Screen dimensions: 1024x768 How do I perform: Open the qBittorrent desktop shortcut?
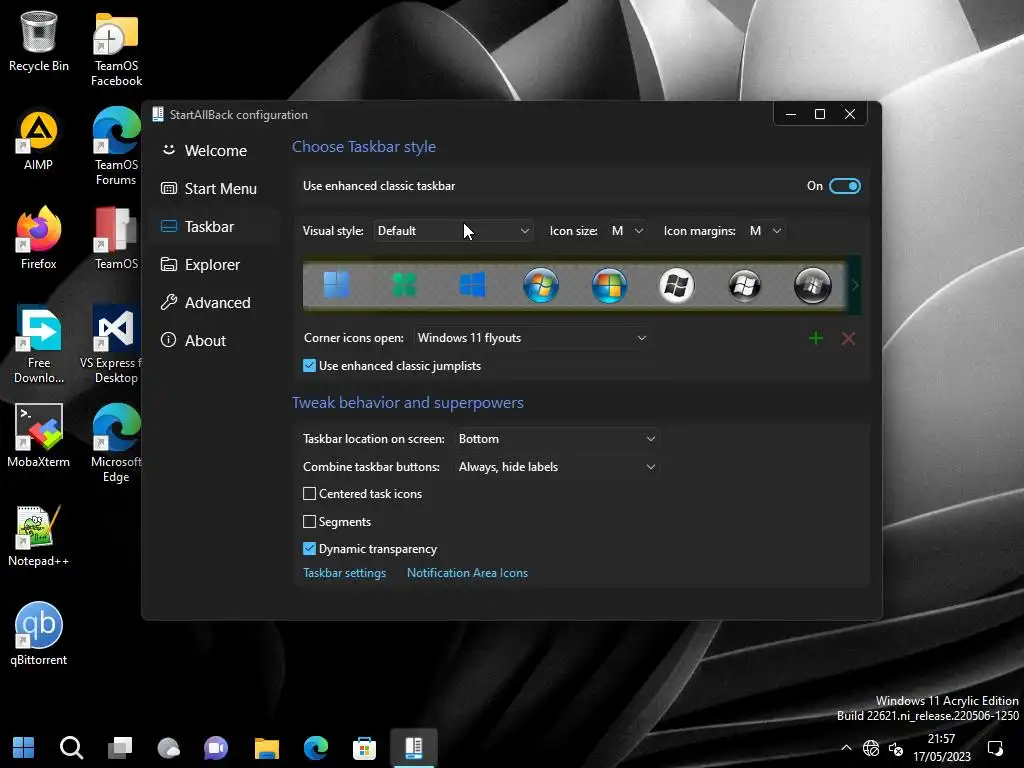click(39, 633)
